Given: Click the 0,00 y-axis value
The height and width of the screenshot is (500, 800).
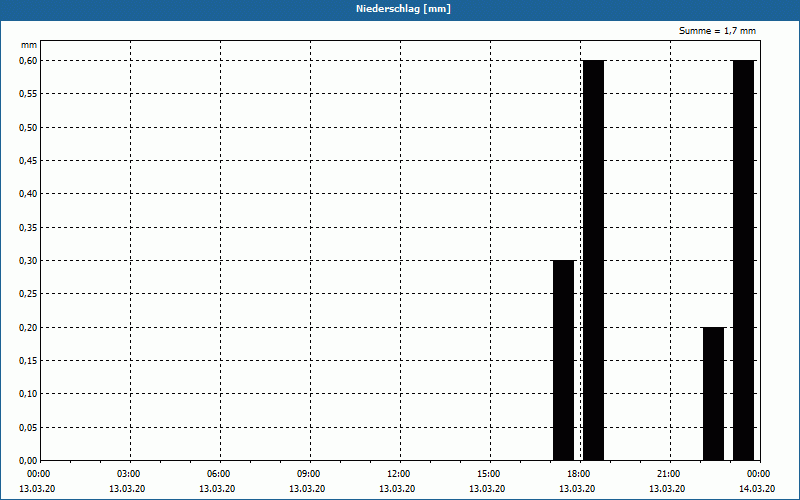Looking at the screenshot, I should [x=28, y=460].
